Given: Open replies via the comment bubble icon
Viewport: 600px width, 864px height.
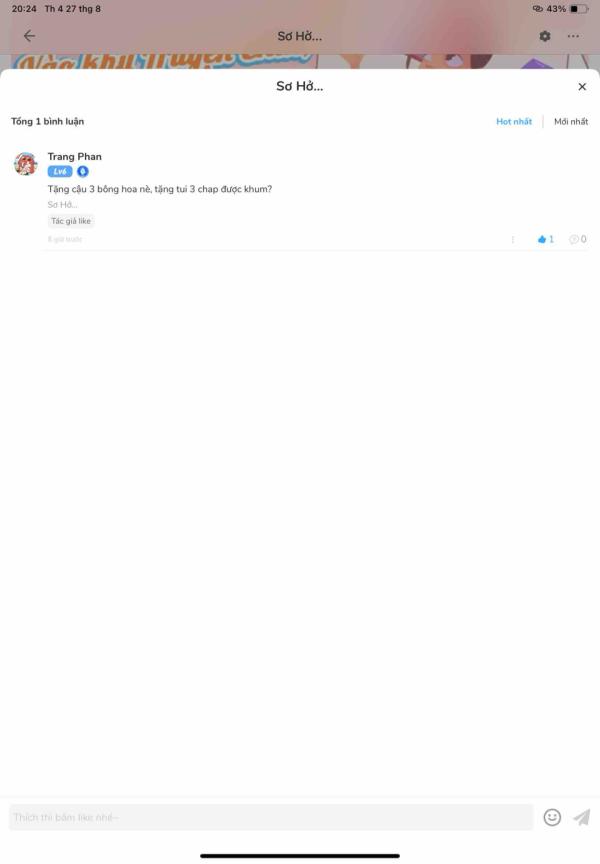Looking at the screenshot, I should click(577, 239).
